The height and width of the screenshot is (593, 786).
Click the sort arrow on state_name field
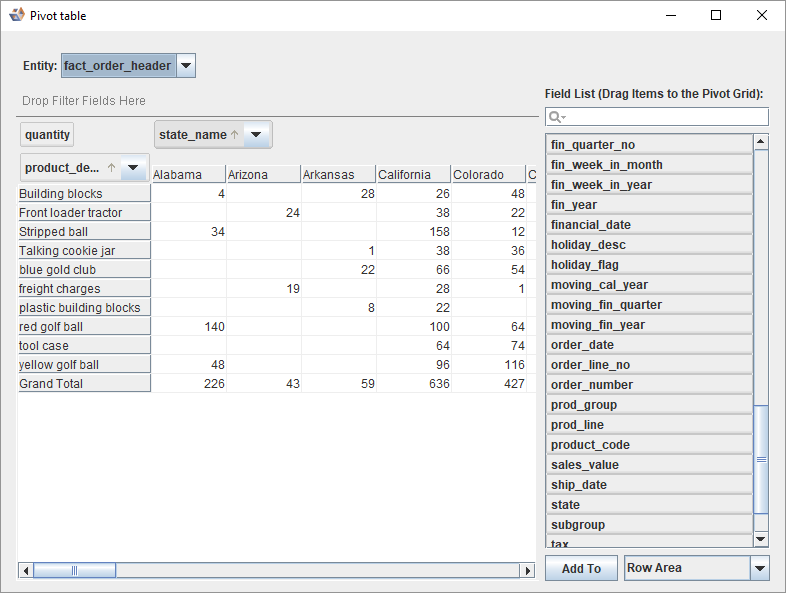(x=235, y=135)
